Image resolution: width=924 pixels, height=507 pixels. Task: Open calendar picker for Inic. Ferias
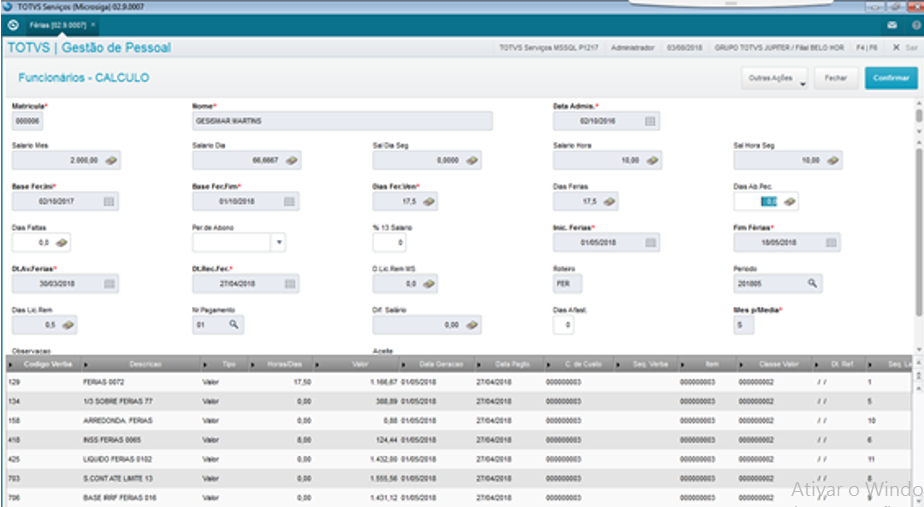(x=650, y=243)
